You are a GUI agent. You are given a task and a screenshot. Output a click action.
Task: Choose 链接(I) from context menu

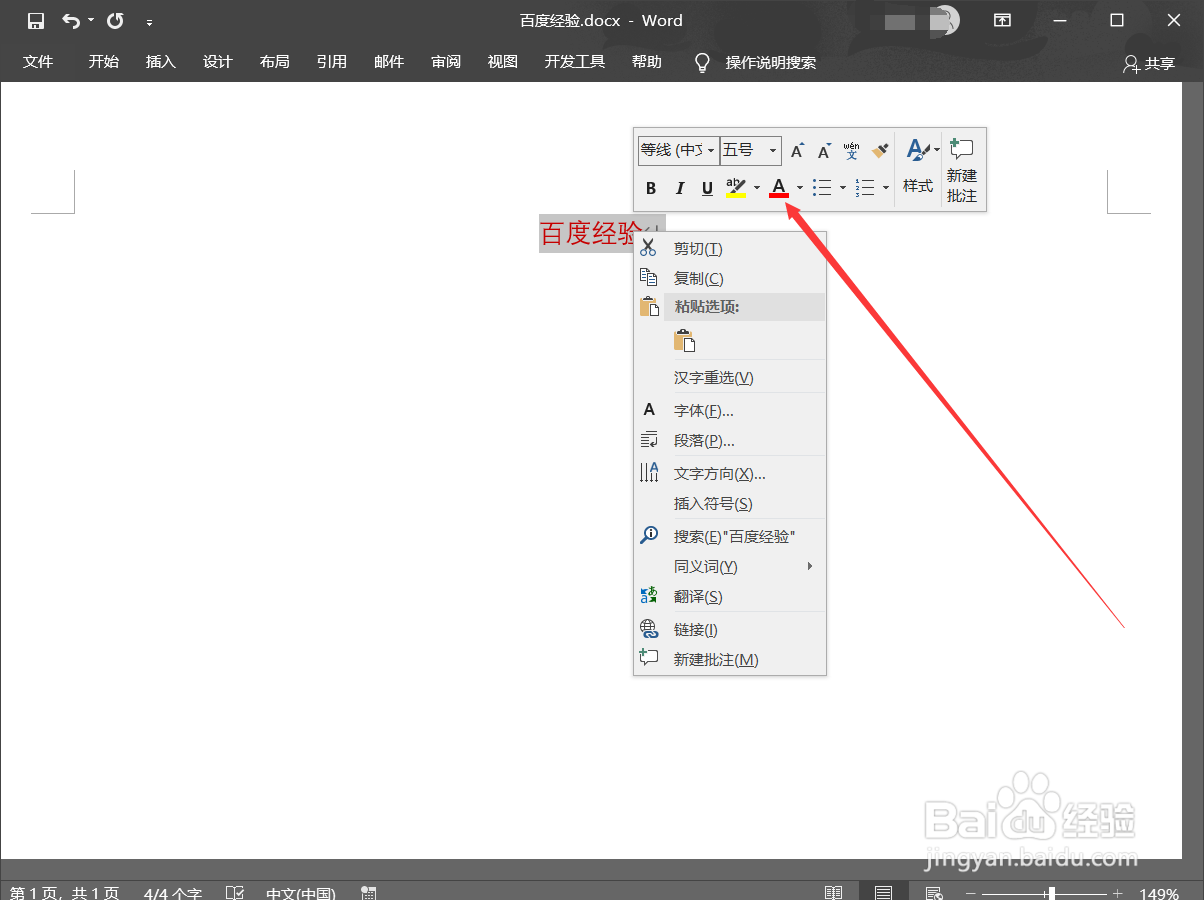[x=730, y=629]
